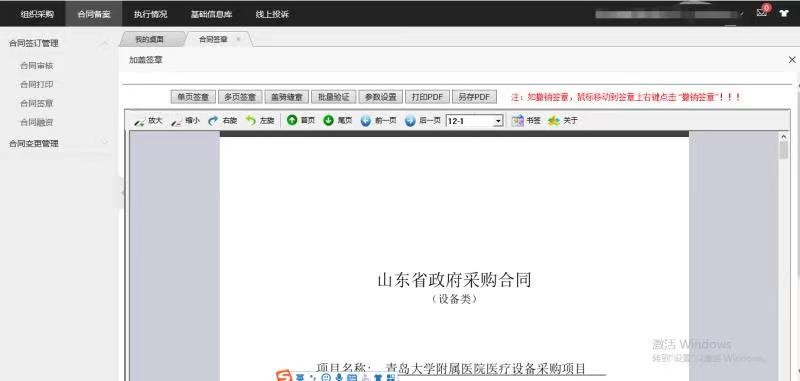This screenshot has height=381, width=800.
Task: Open the 书签 bookmark tool
Action: (x=526, y=121)
